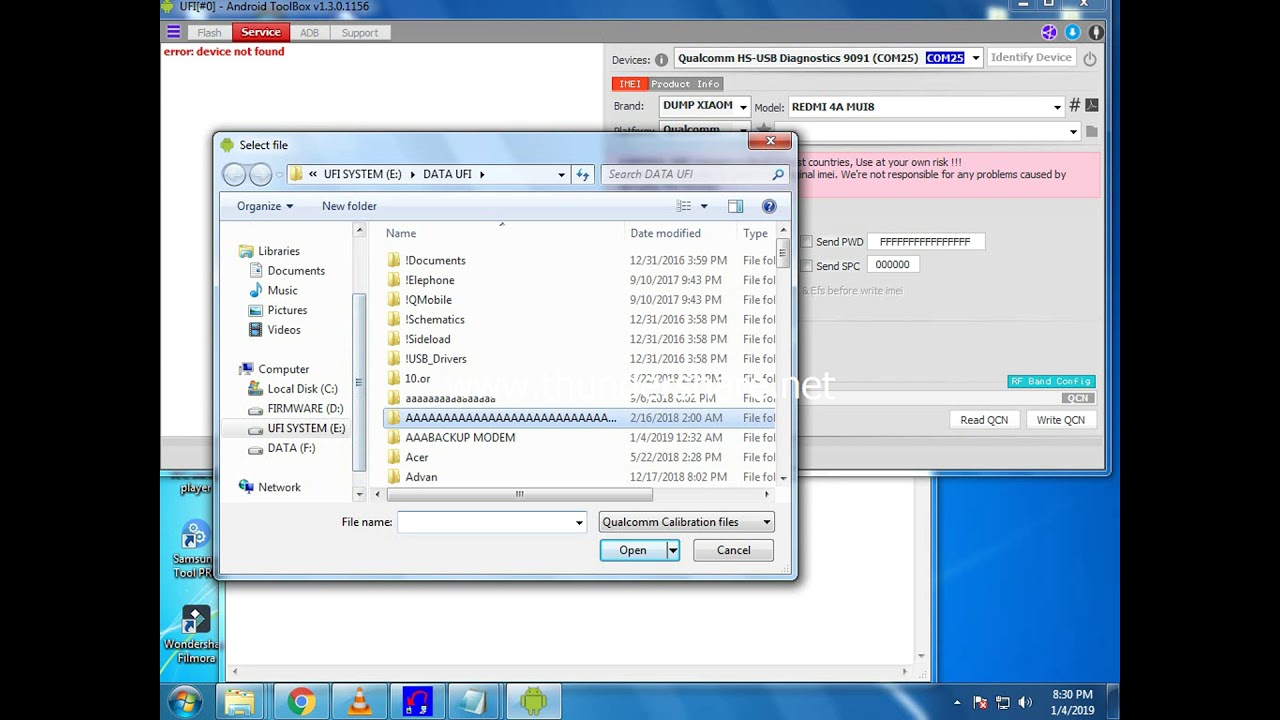Expand the Brand dropdown
Viewport: 1280px width, 720px height.
click(743, 106)
